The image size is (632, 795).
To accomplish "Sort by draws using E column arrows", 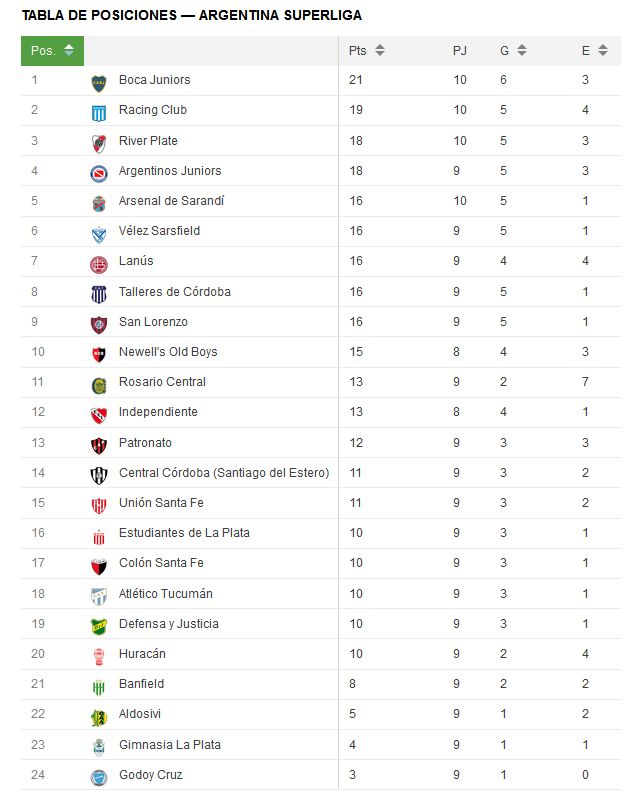I will [603, 50].
